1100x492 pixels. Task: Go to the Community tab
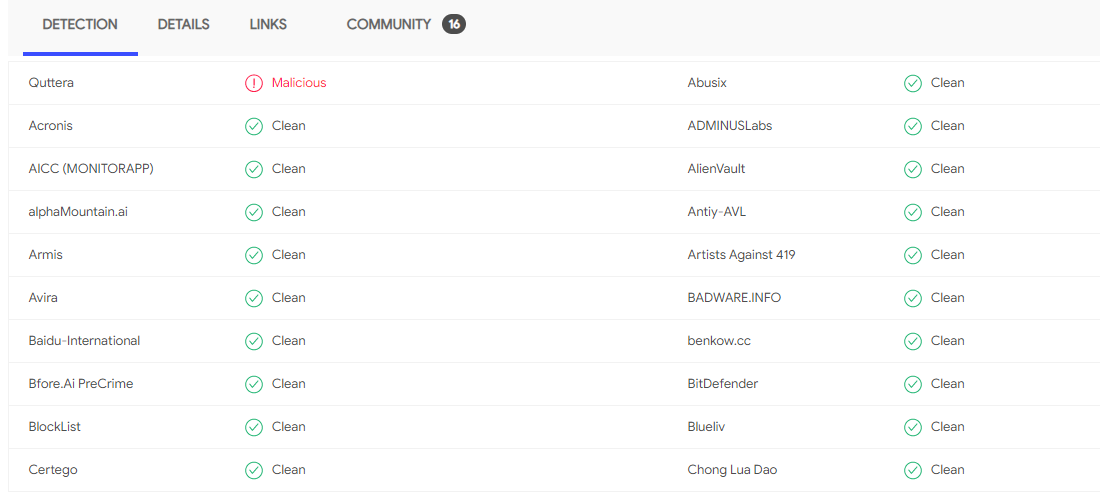pos(389,25)
